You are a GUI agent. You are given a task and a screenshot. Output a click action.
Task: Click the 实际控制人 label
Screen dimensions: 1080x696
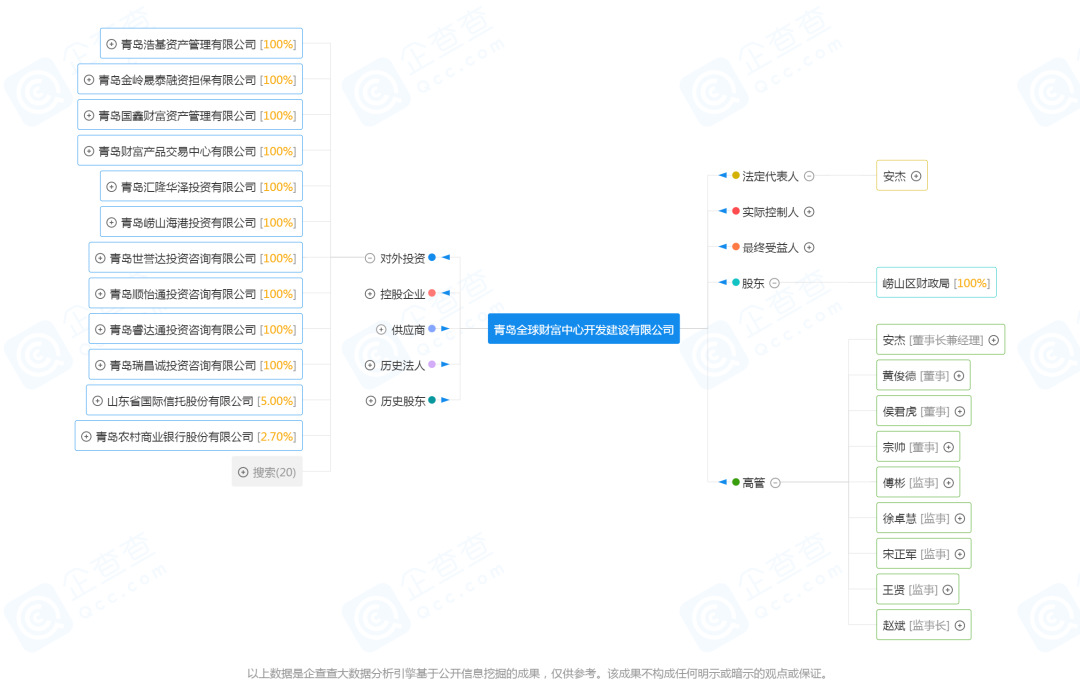(x=770, y=212)
